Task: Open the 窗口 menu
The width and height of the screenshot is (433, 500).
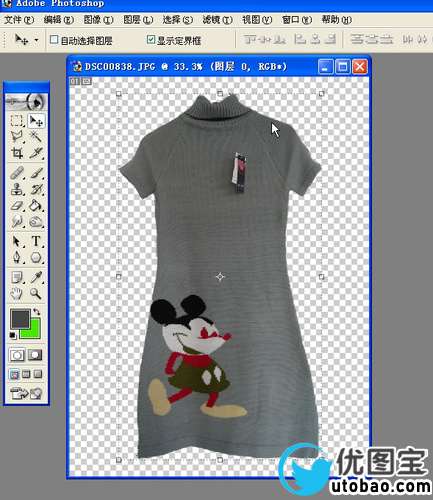Action: (297, 20)
